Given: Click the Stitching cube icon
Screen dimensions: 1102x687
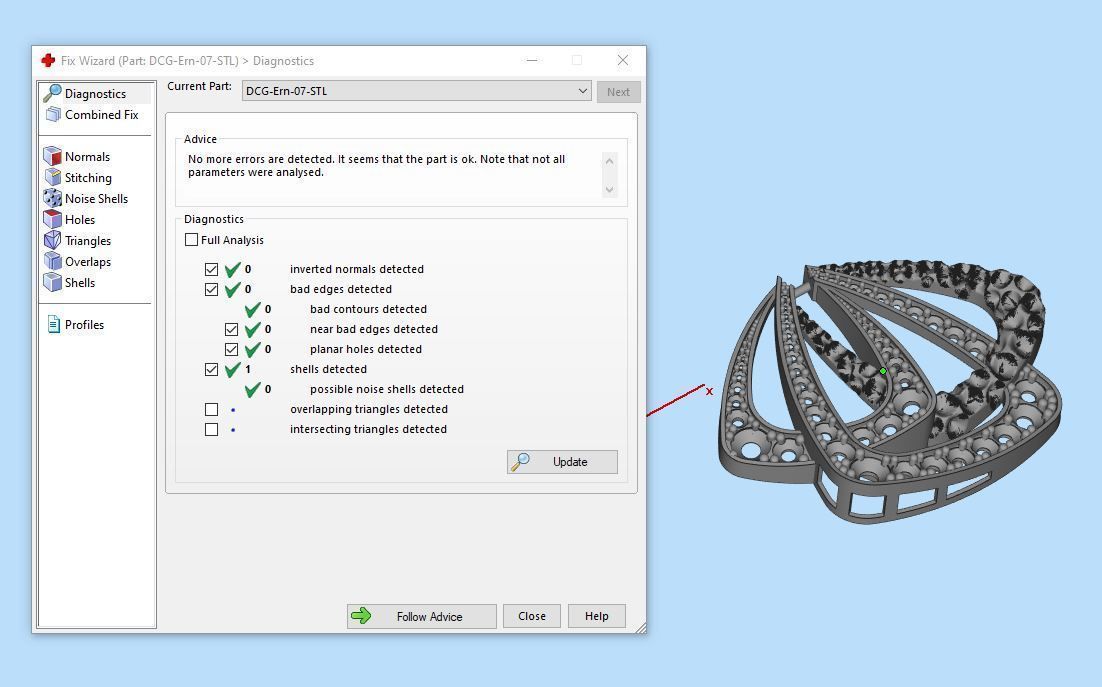Looking at the screenshot, I should 53,177.
